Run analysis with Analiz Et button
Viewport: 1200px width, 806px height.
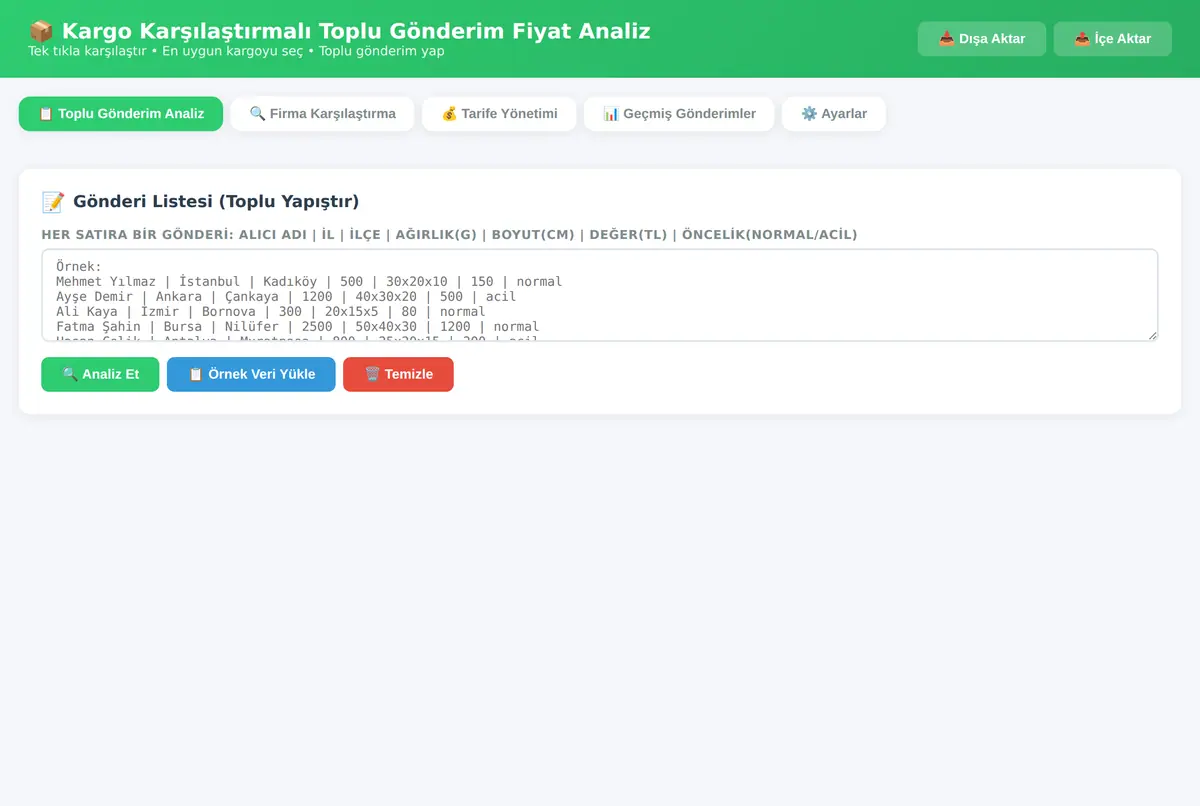click(x=100, y=374)
